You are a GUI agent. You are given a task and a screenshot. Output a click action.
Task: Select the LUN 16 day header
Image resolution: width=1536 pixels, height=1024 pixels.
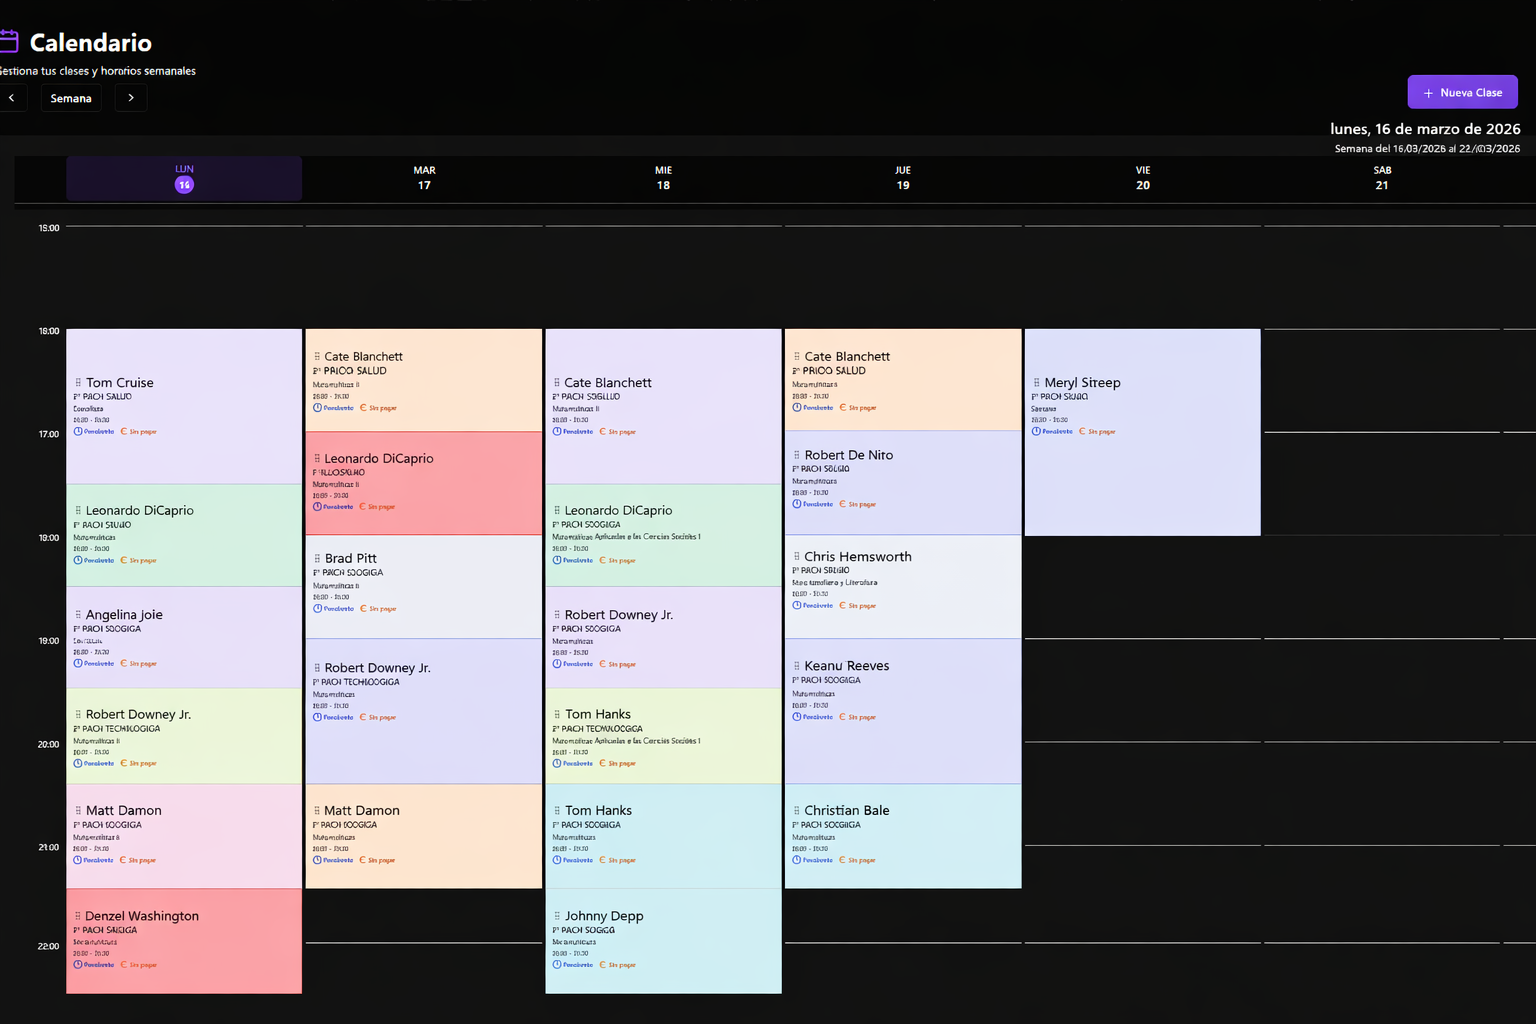tap(183, 178)
